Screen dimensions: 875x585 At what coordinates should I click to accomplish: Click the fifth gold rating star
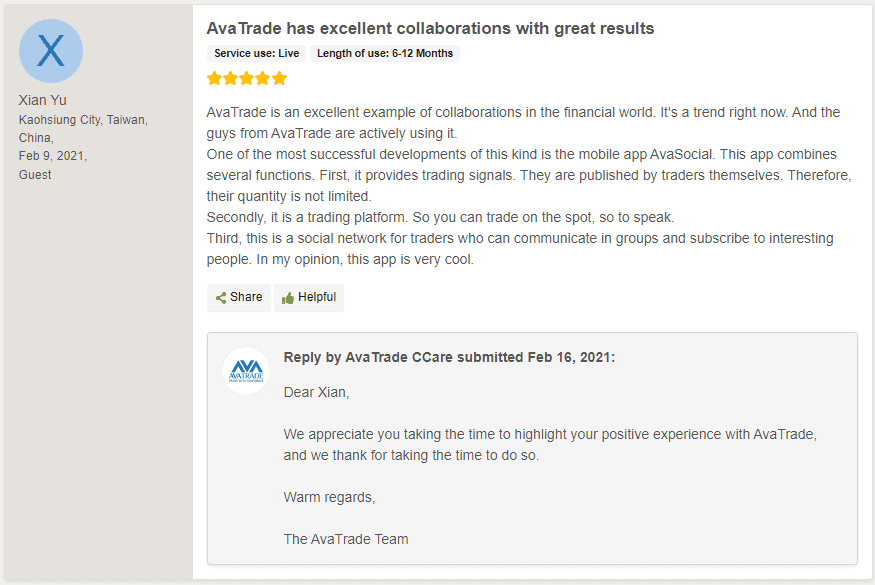pyautogui.click(x=280, y=78)
